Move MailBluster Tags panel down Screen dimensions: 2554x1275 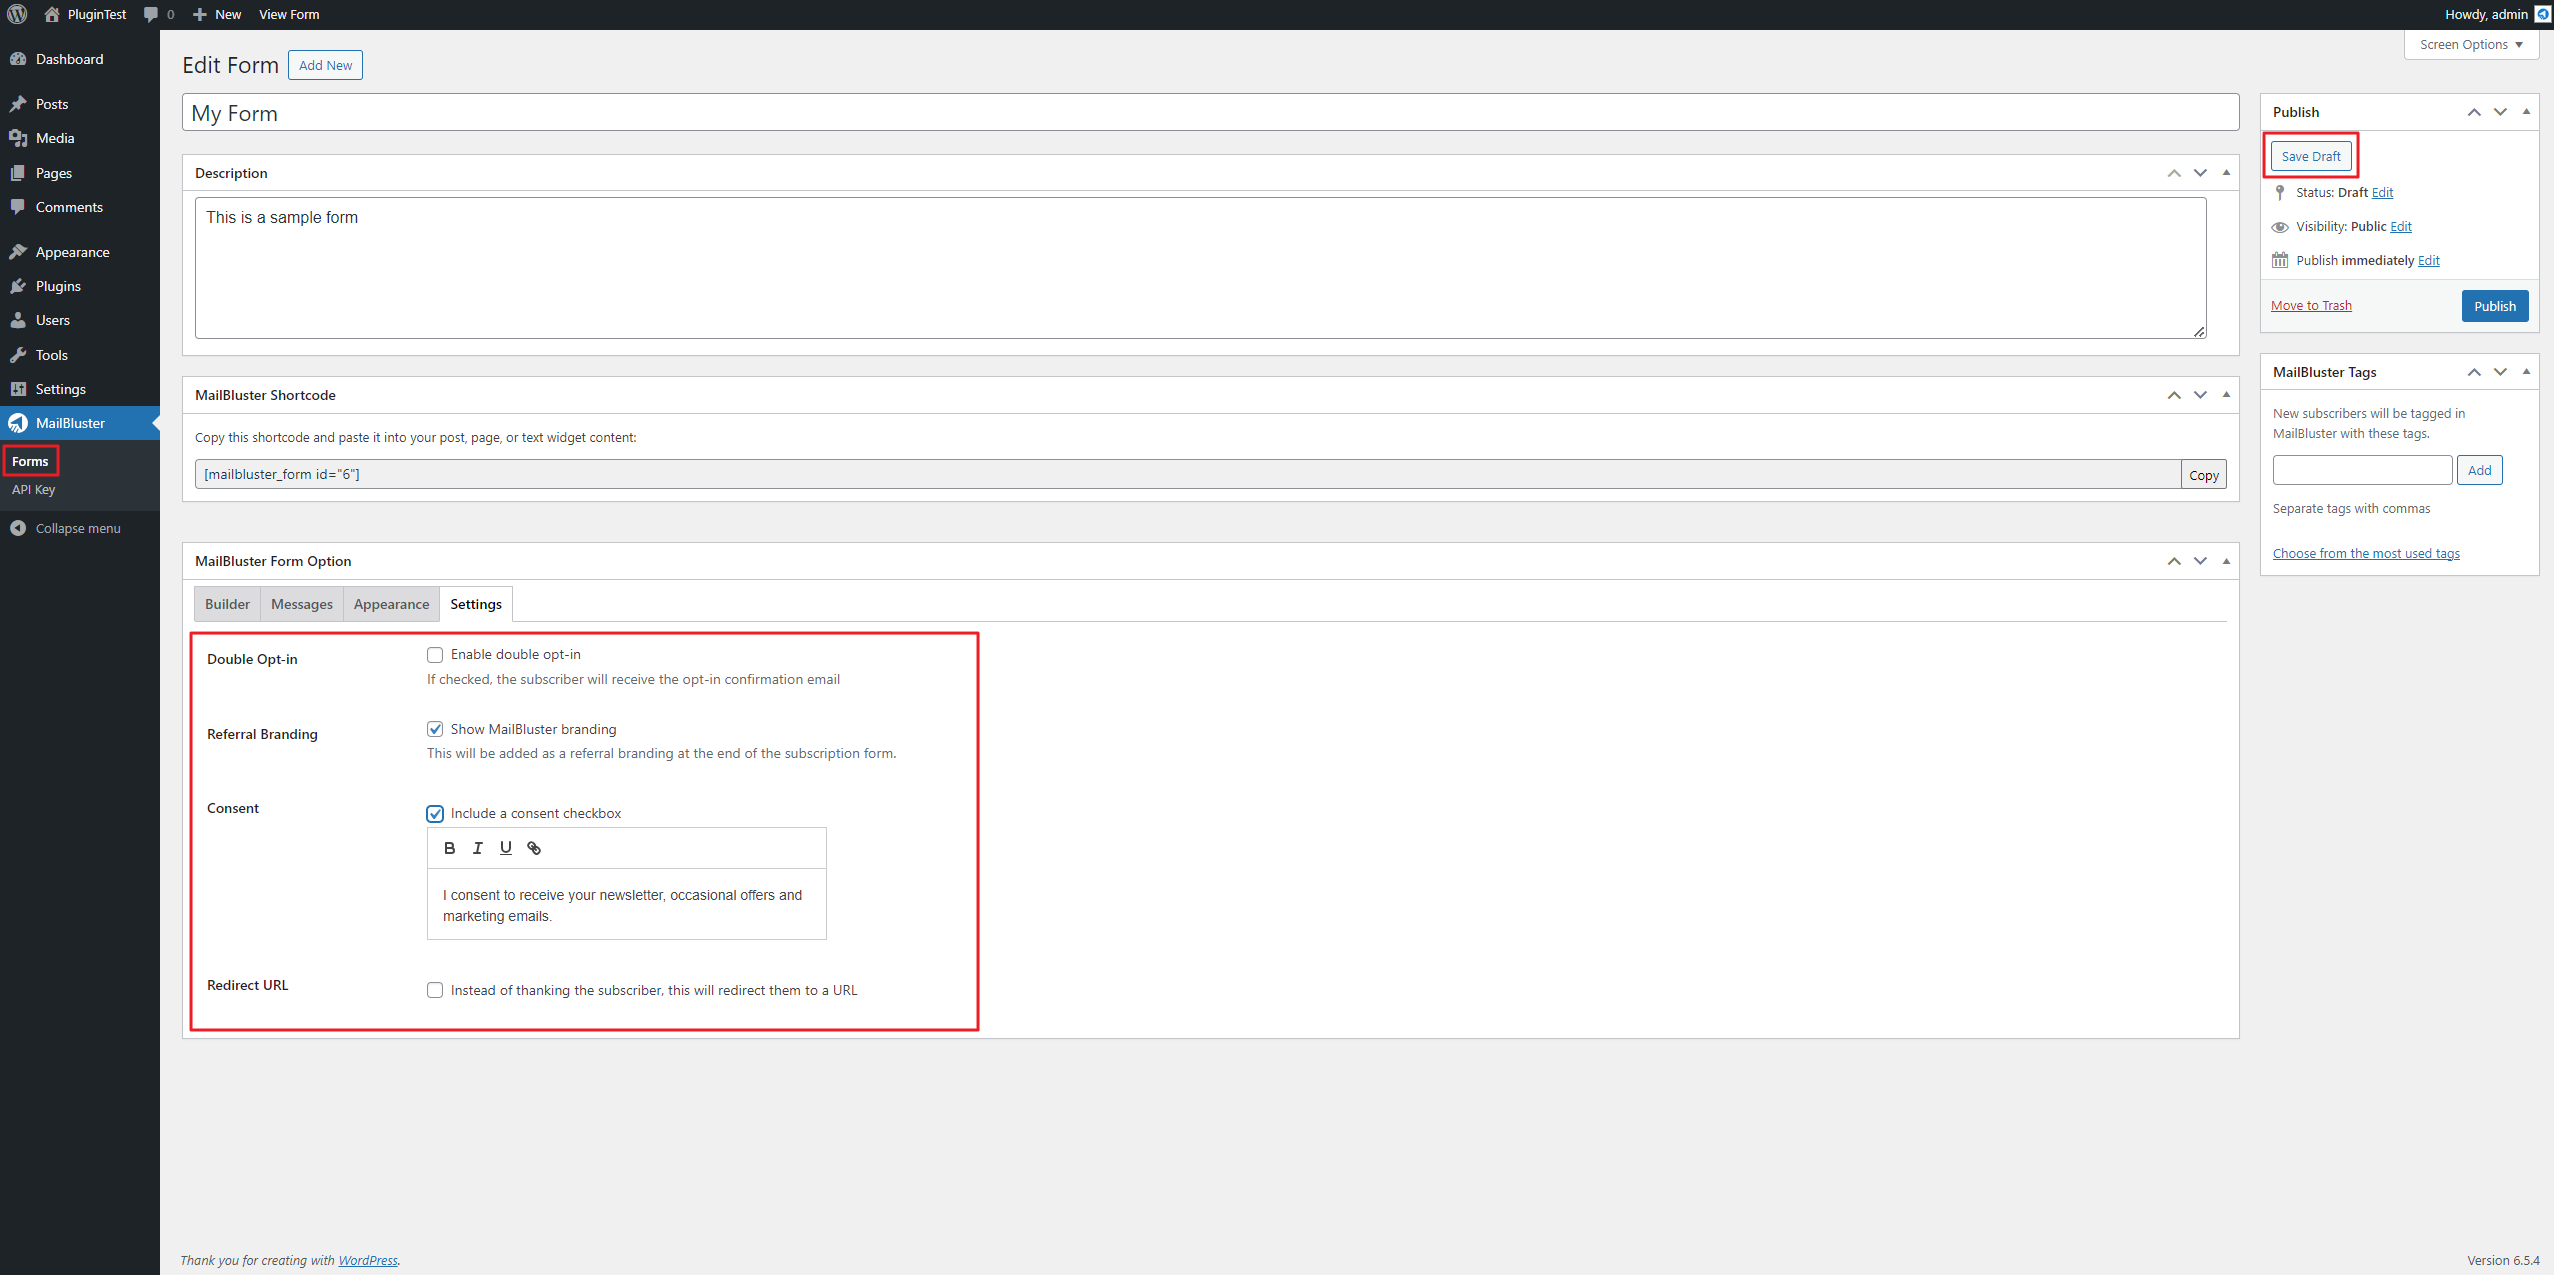[x=2500, y=372]
